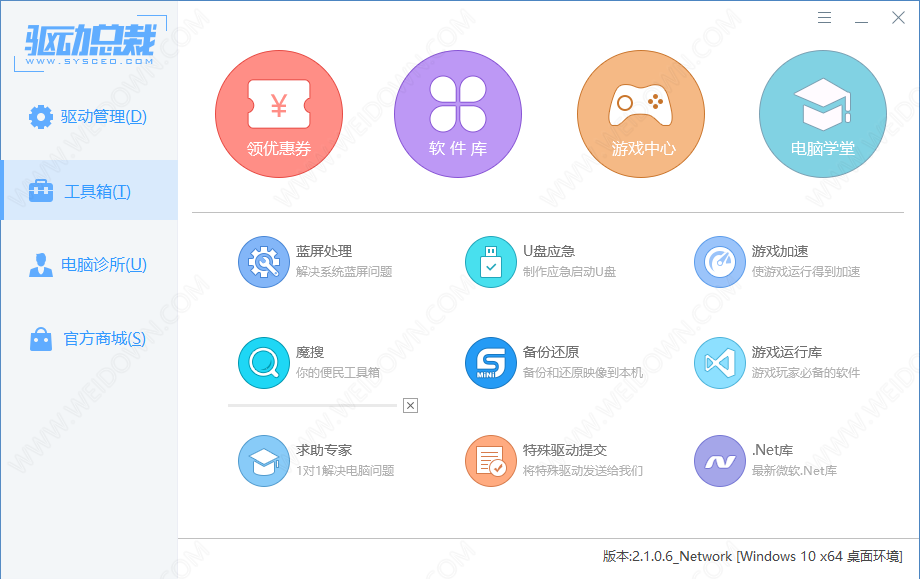Viewport: 920px width, 579px height.
Task: Click the .Net库 purple icon
Action: point(719,461)
